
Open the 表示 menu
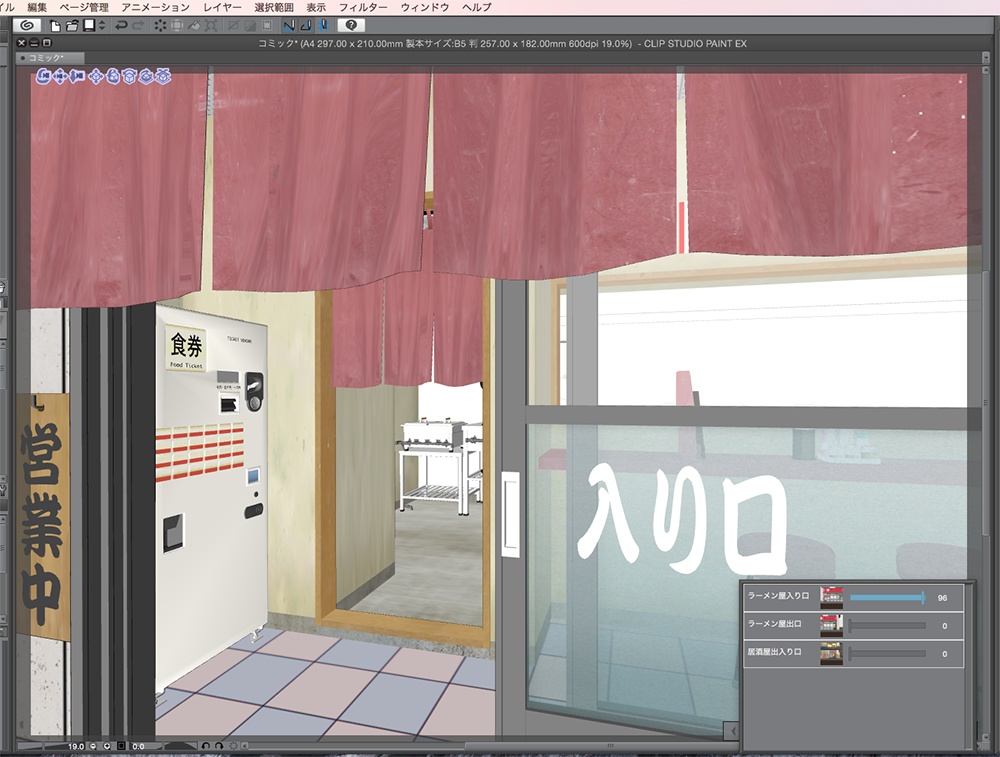pyautogui.click(x=319, y=5)
